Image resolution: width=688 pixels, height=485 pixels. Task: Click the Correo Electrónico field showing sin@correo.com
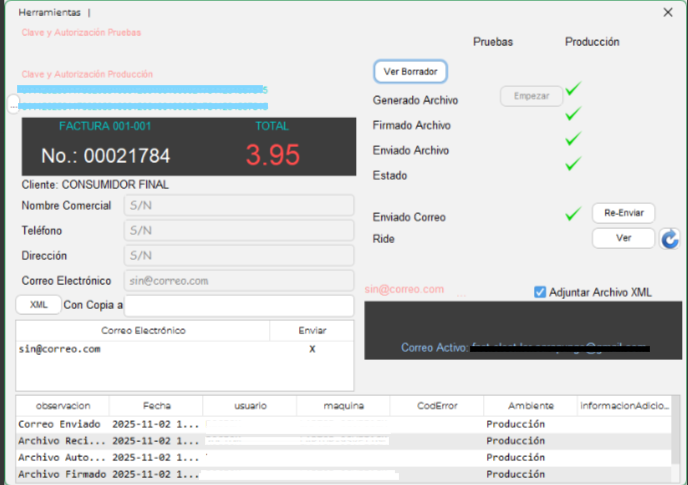pos(239,281)
